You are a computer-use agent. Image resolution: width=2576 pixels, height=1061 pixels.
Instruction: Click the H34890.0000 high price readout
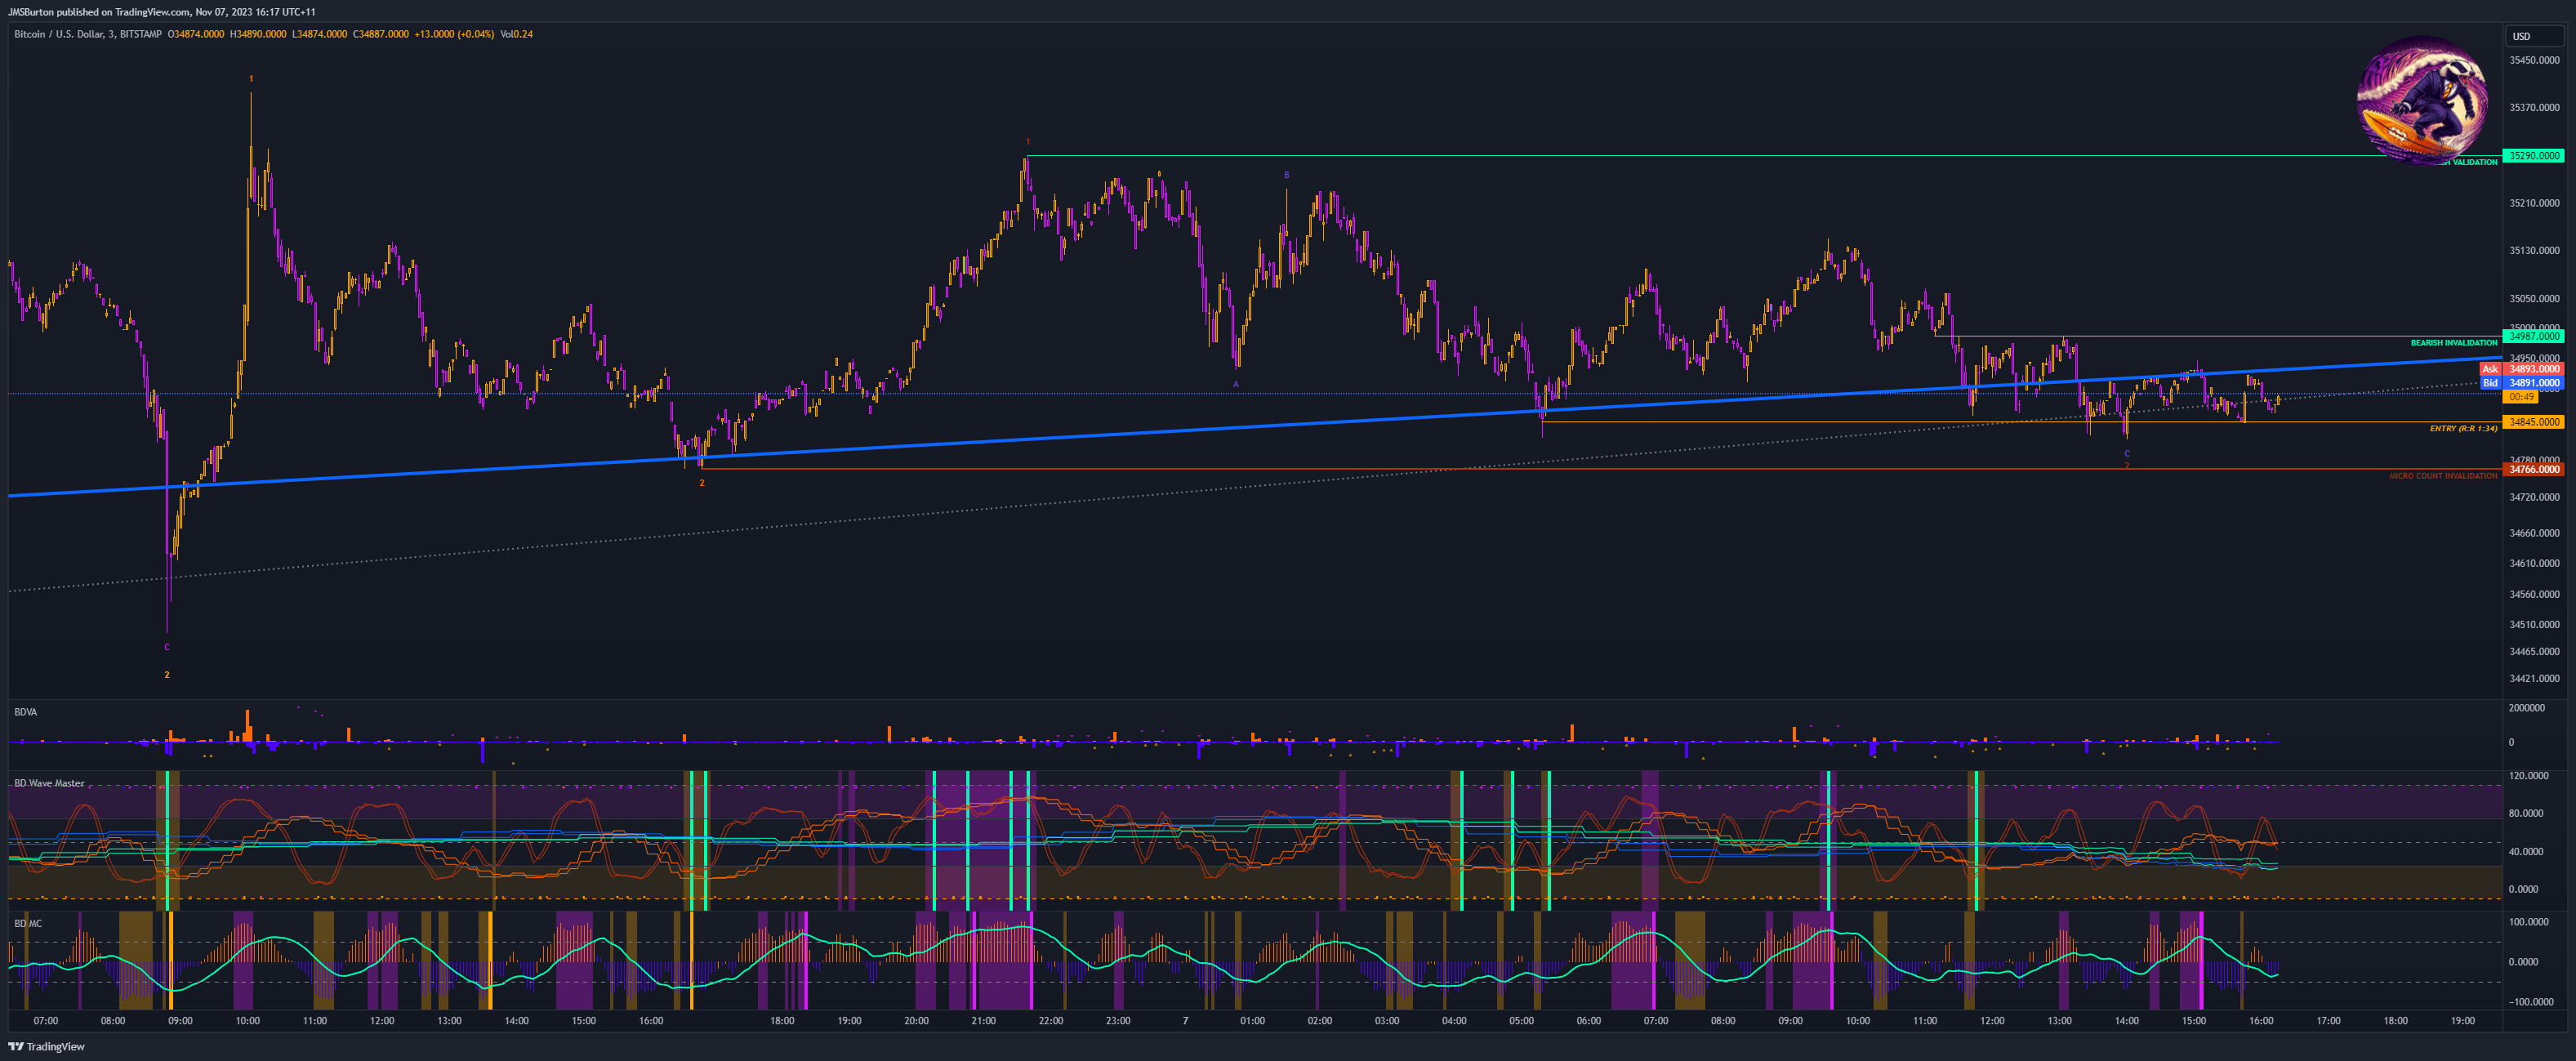tap(258, 34)
